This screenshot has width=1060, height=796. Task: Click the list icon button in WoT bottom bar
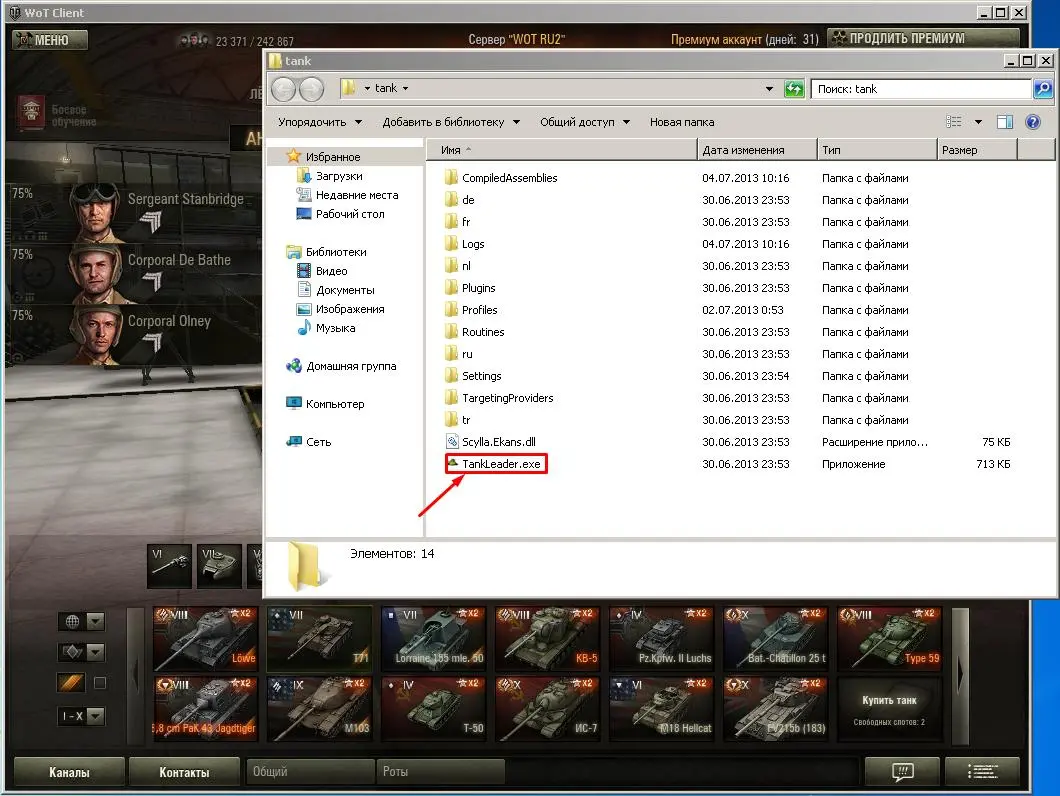pyautogui.click(x=982, y=772)
